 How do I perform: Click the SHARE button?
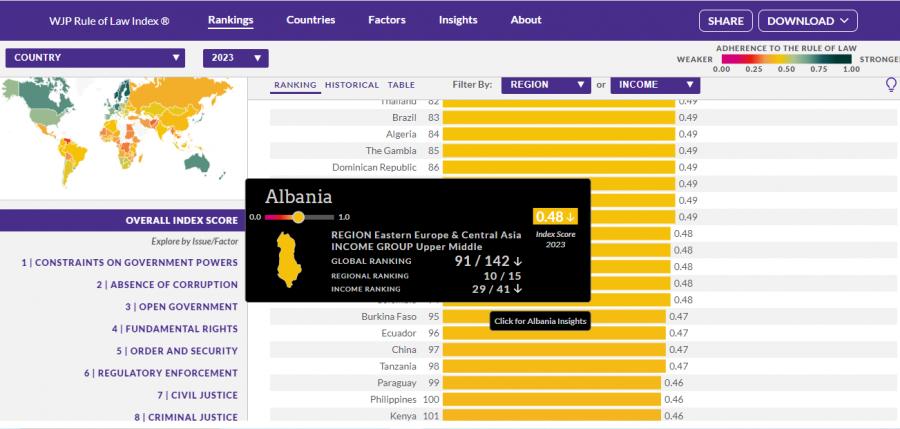pyautogui.click(x=726, y=21)
